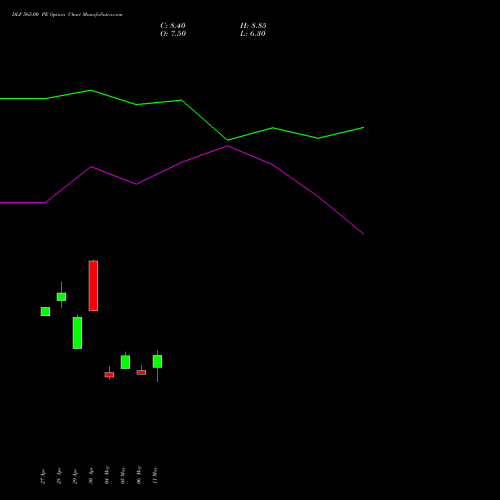The image size is (500, 500).
Task: Select the small green candle for 27 Apr
Action: 45,311
